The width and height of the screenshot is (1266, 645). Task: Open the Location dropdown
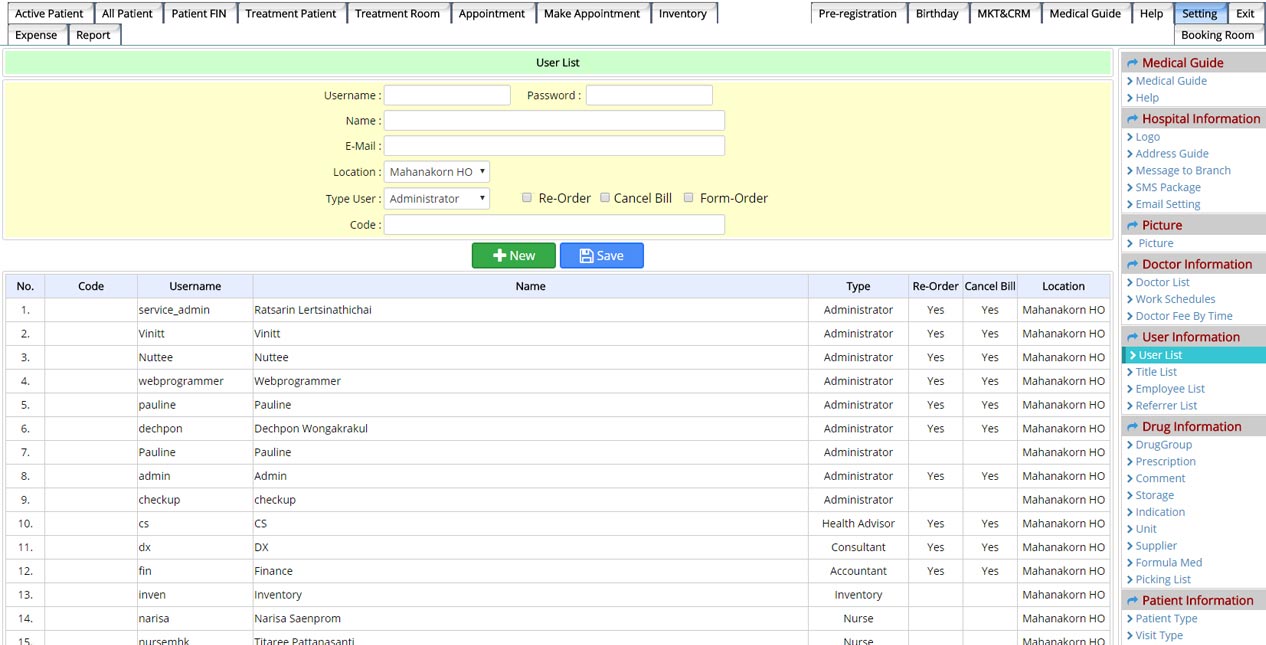pyautogui.click(x=436, y=172)
